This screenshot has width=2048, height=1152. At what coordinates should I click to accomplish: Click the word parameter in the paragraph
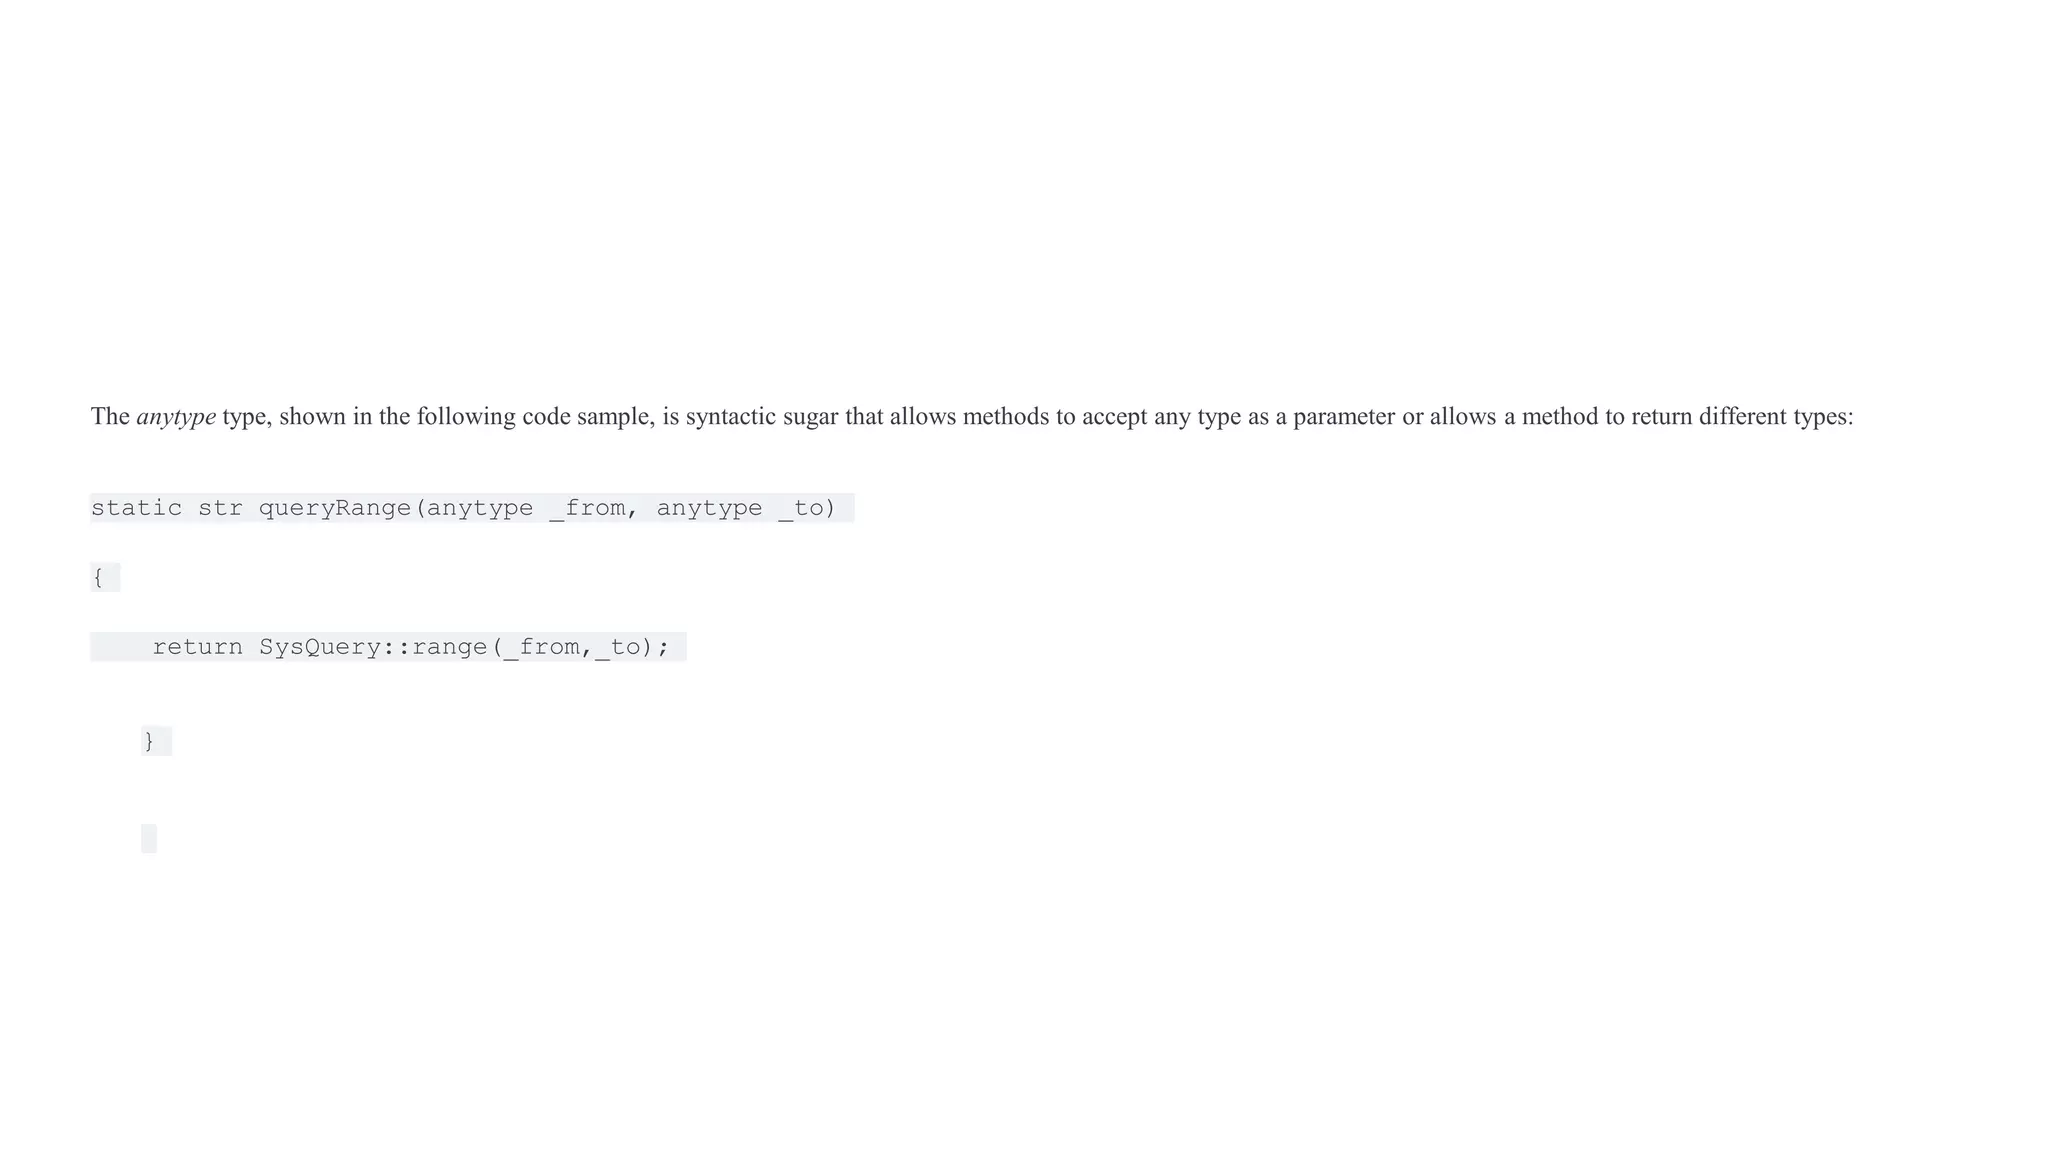tap(1344, 417)
